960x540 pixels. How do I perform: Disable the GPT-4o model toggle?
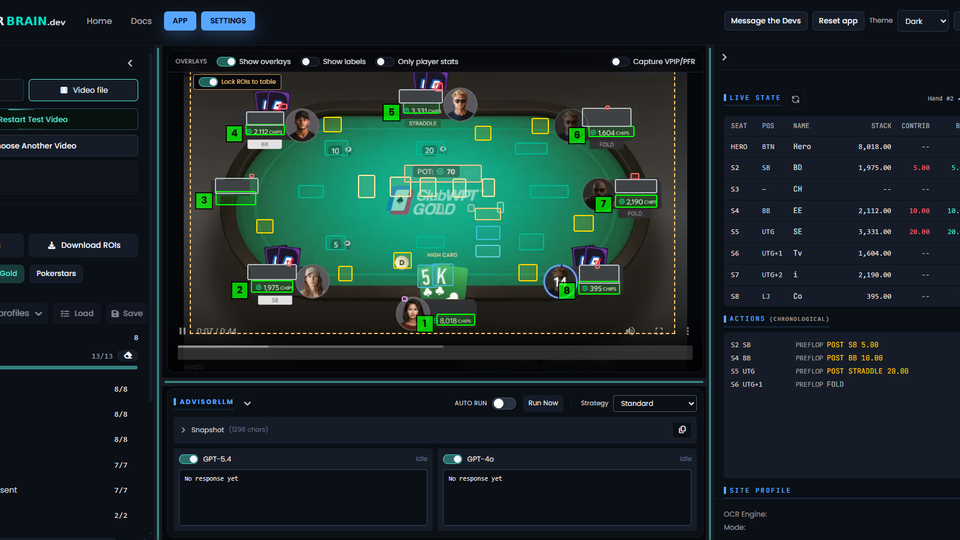coord(452,459)
